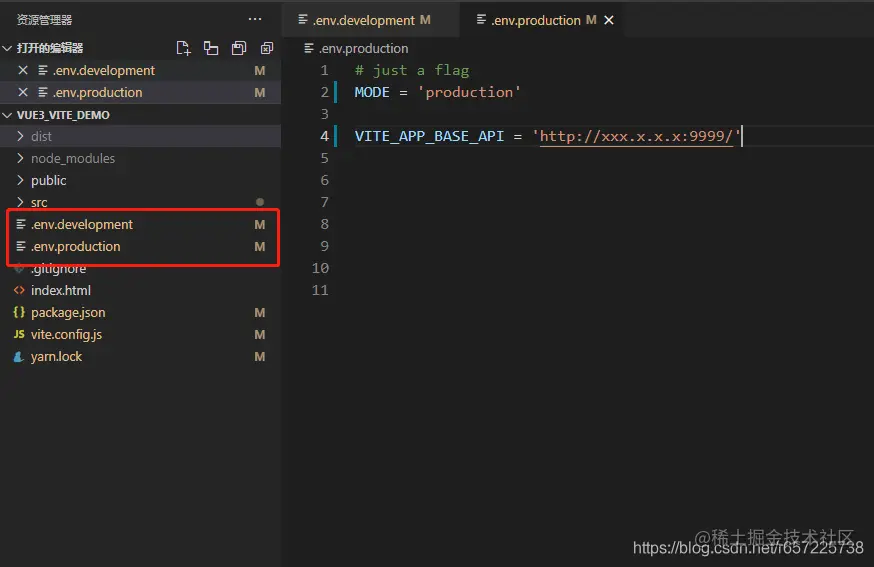Click the Close All Editors icon
Image resolution: width=874 pixels, height=567 pixels.
(267, 49)
